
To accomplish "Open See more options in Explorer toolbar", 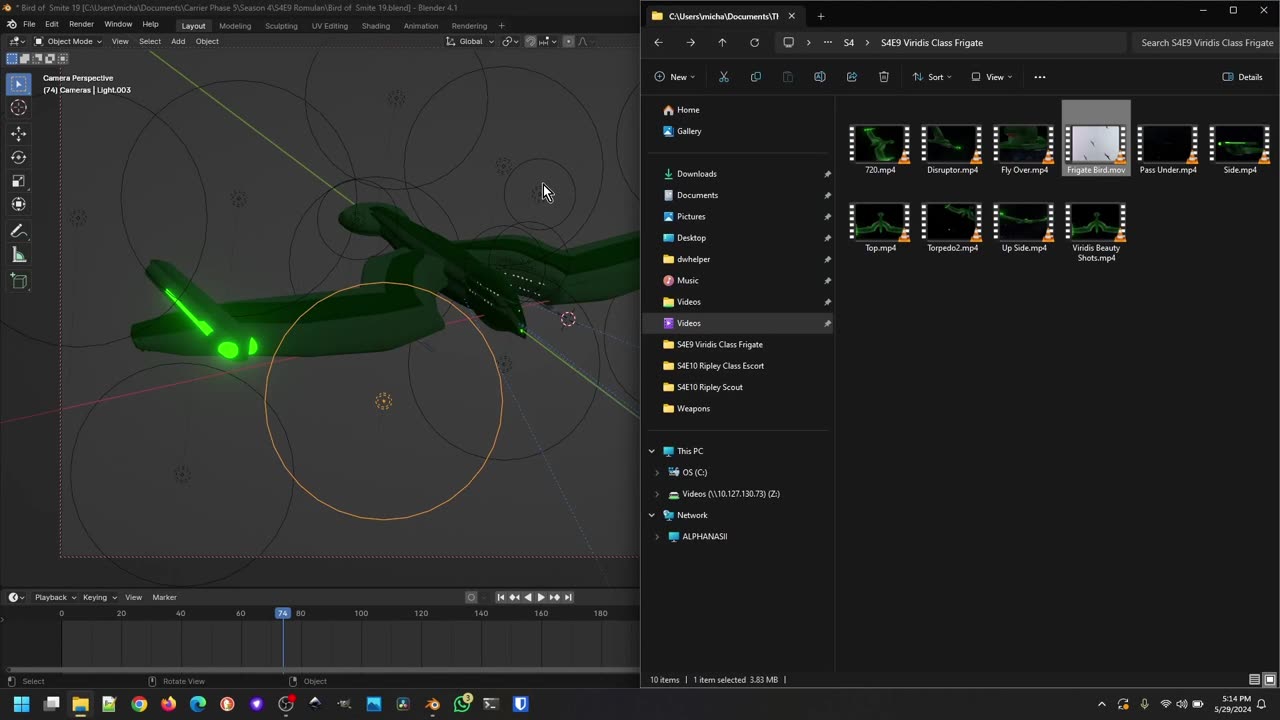I will (x=1040, y=77).
